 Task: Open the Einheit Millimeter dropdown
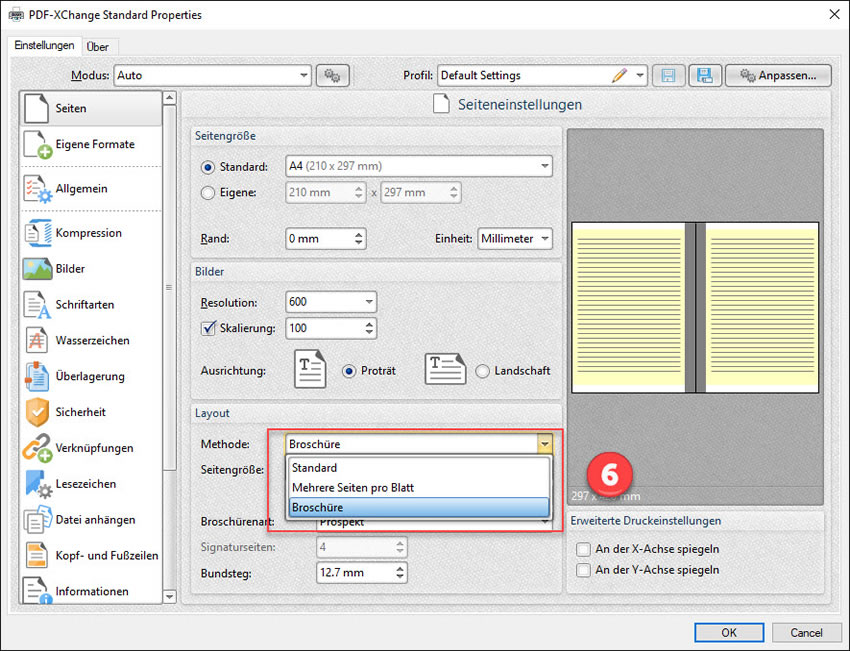click(515, 239)
